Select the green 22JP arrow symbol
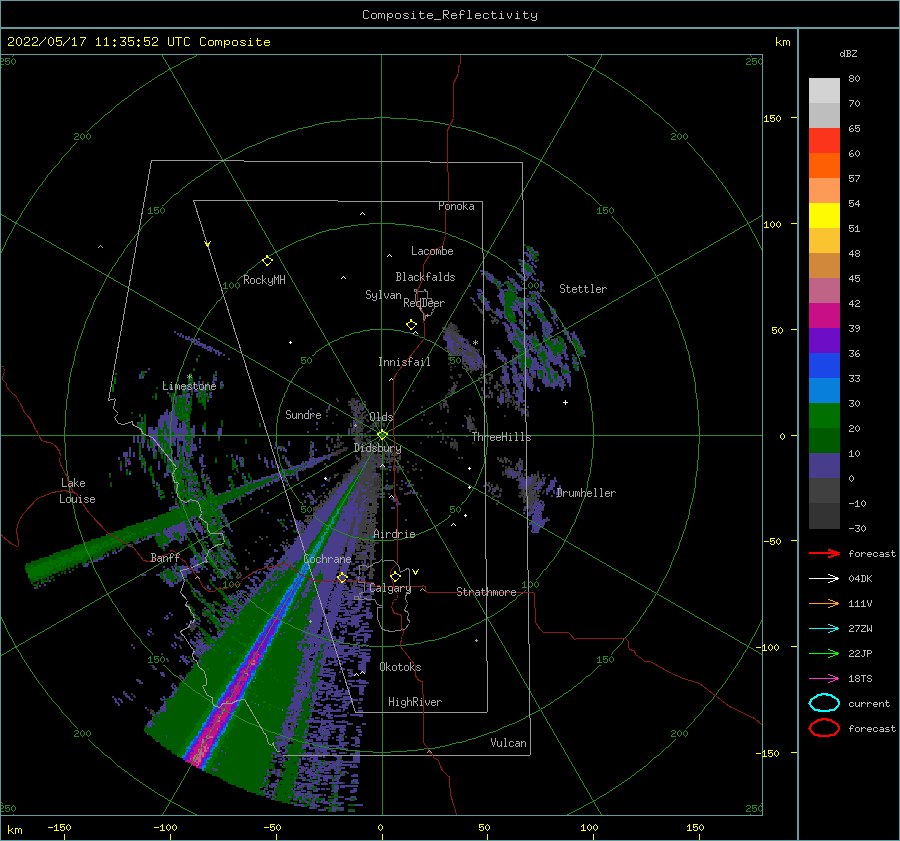 824,653
